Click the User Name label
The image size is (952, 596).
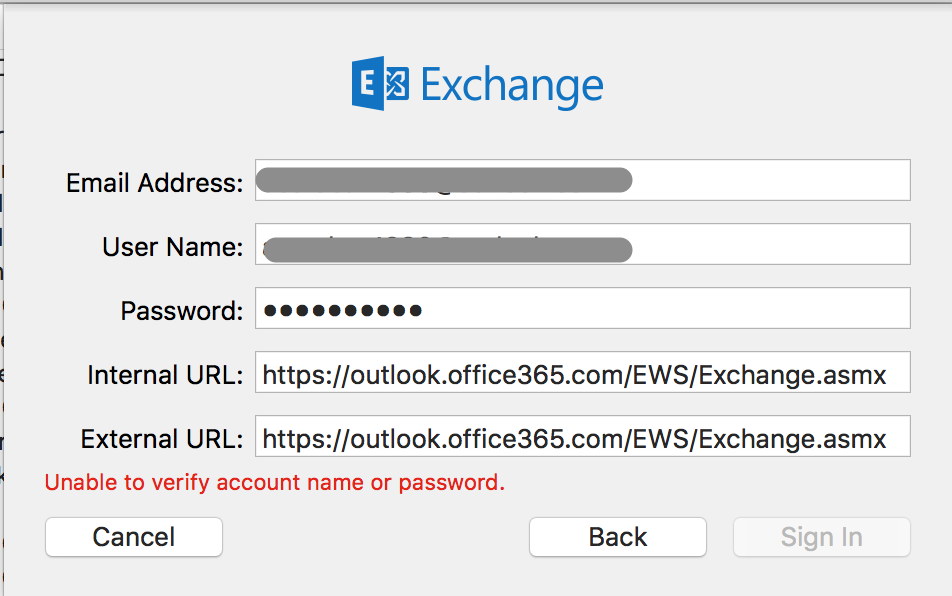click(172, 247)
